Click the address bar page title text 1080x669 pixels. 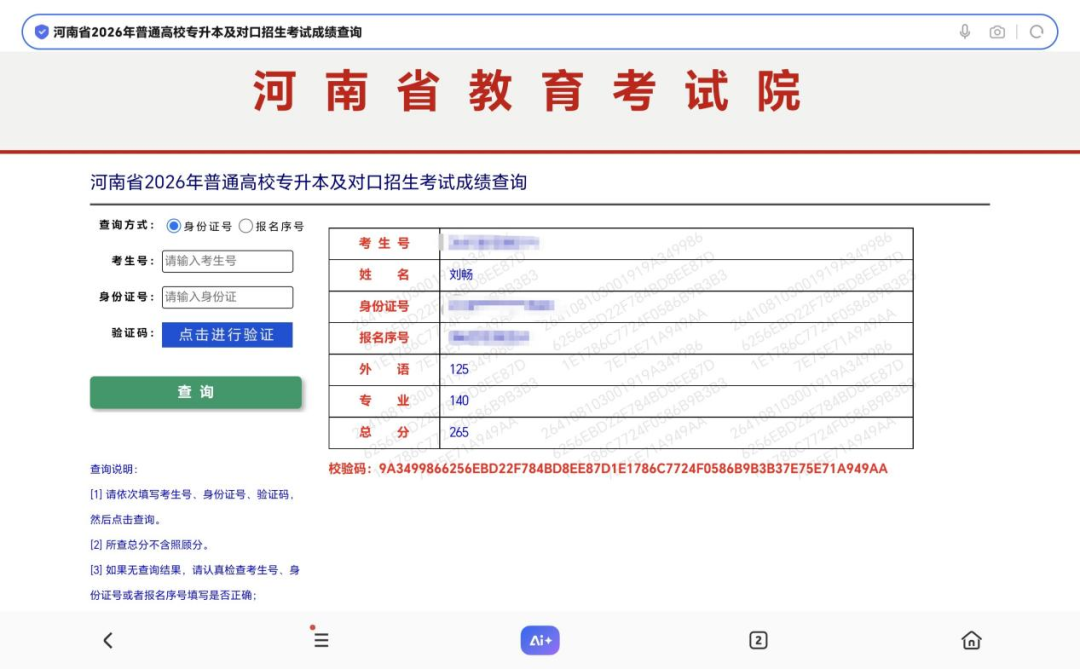click(208, 32)
